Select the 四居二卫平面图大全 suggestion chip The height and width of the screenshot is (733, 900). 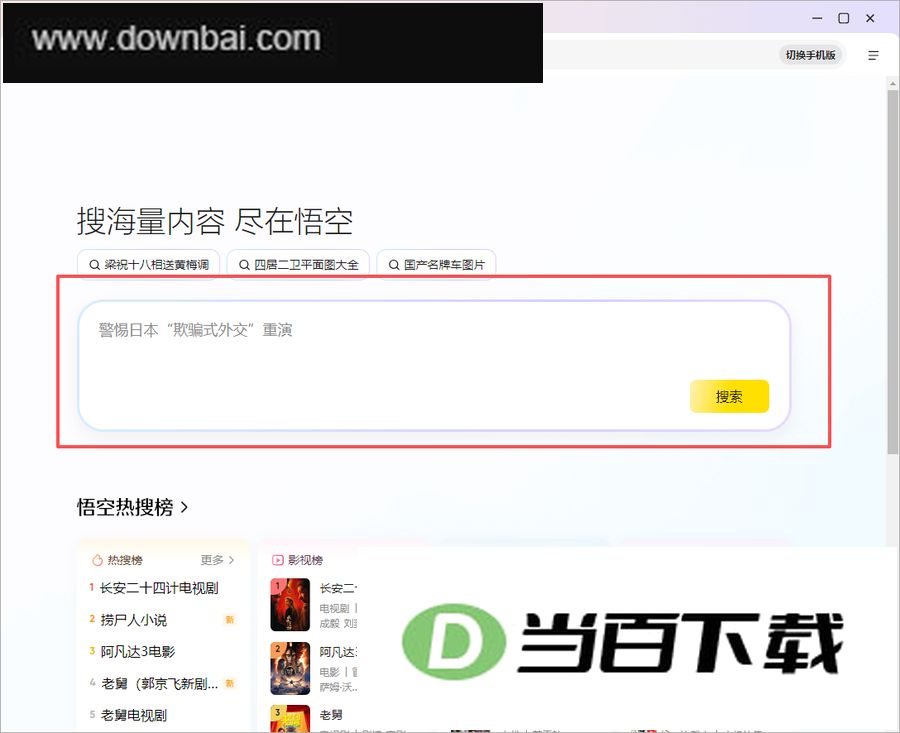pos(298,265)
